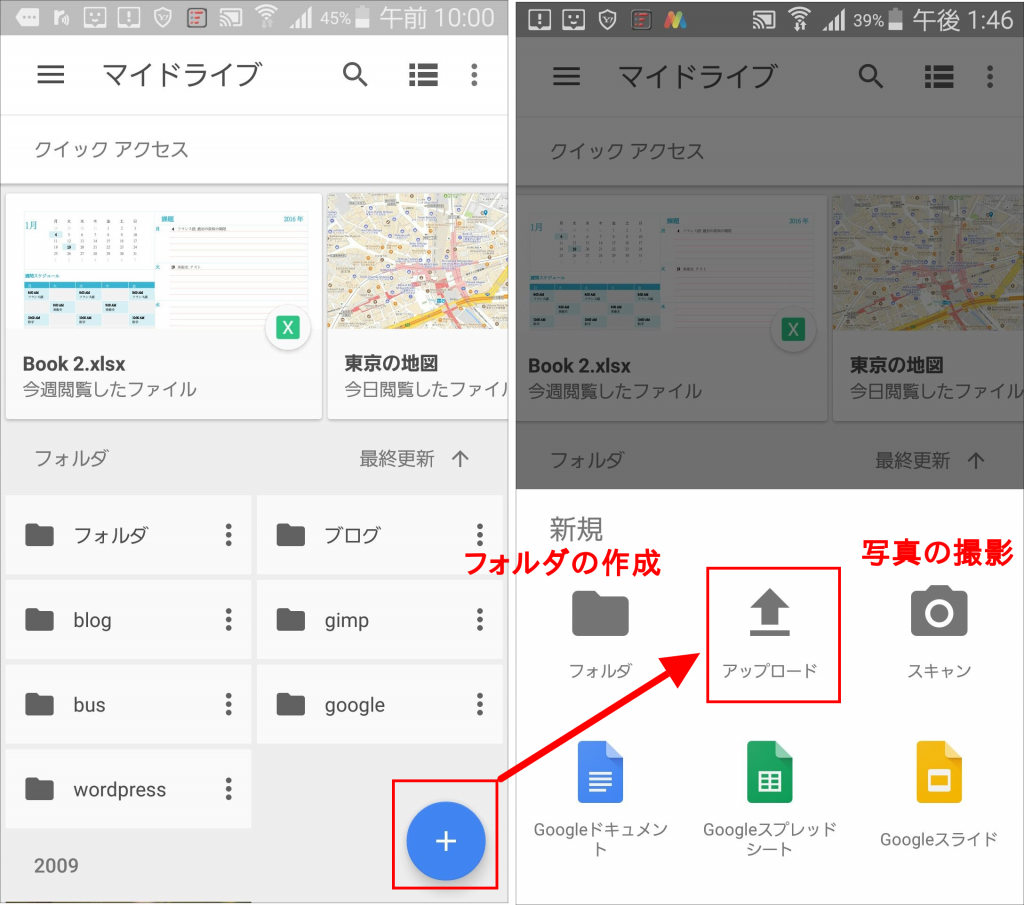Tap the wordpress folder icon
Viewport: 1024px width, 905px height.
39,789
